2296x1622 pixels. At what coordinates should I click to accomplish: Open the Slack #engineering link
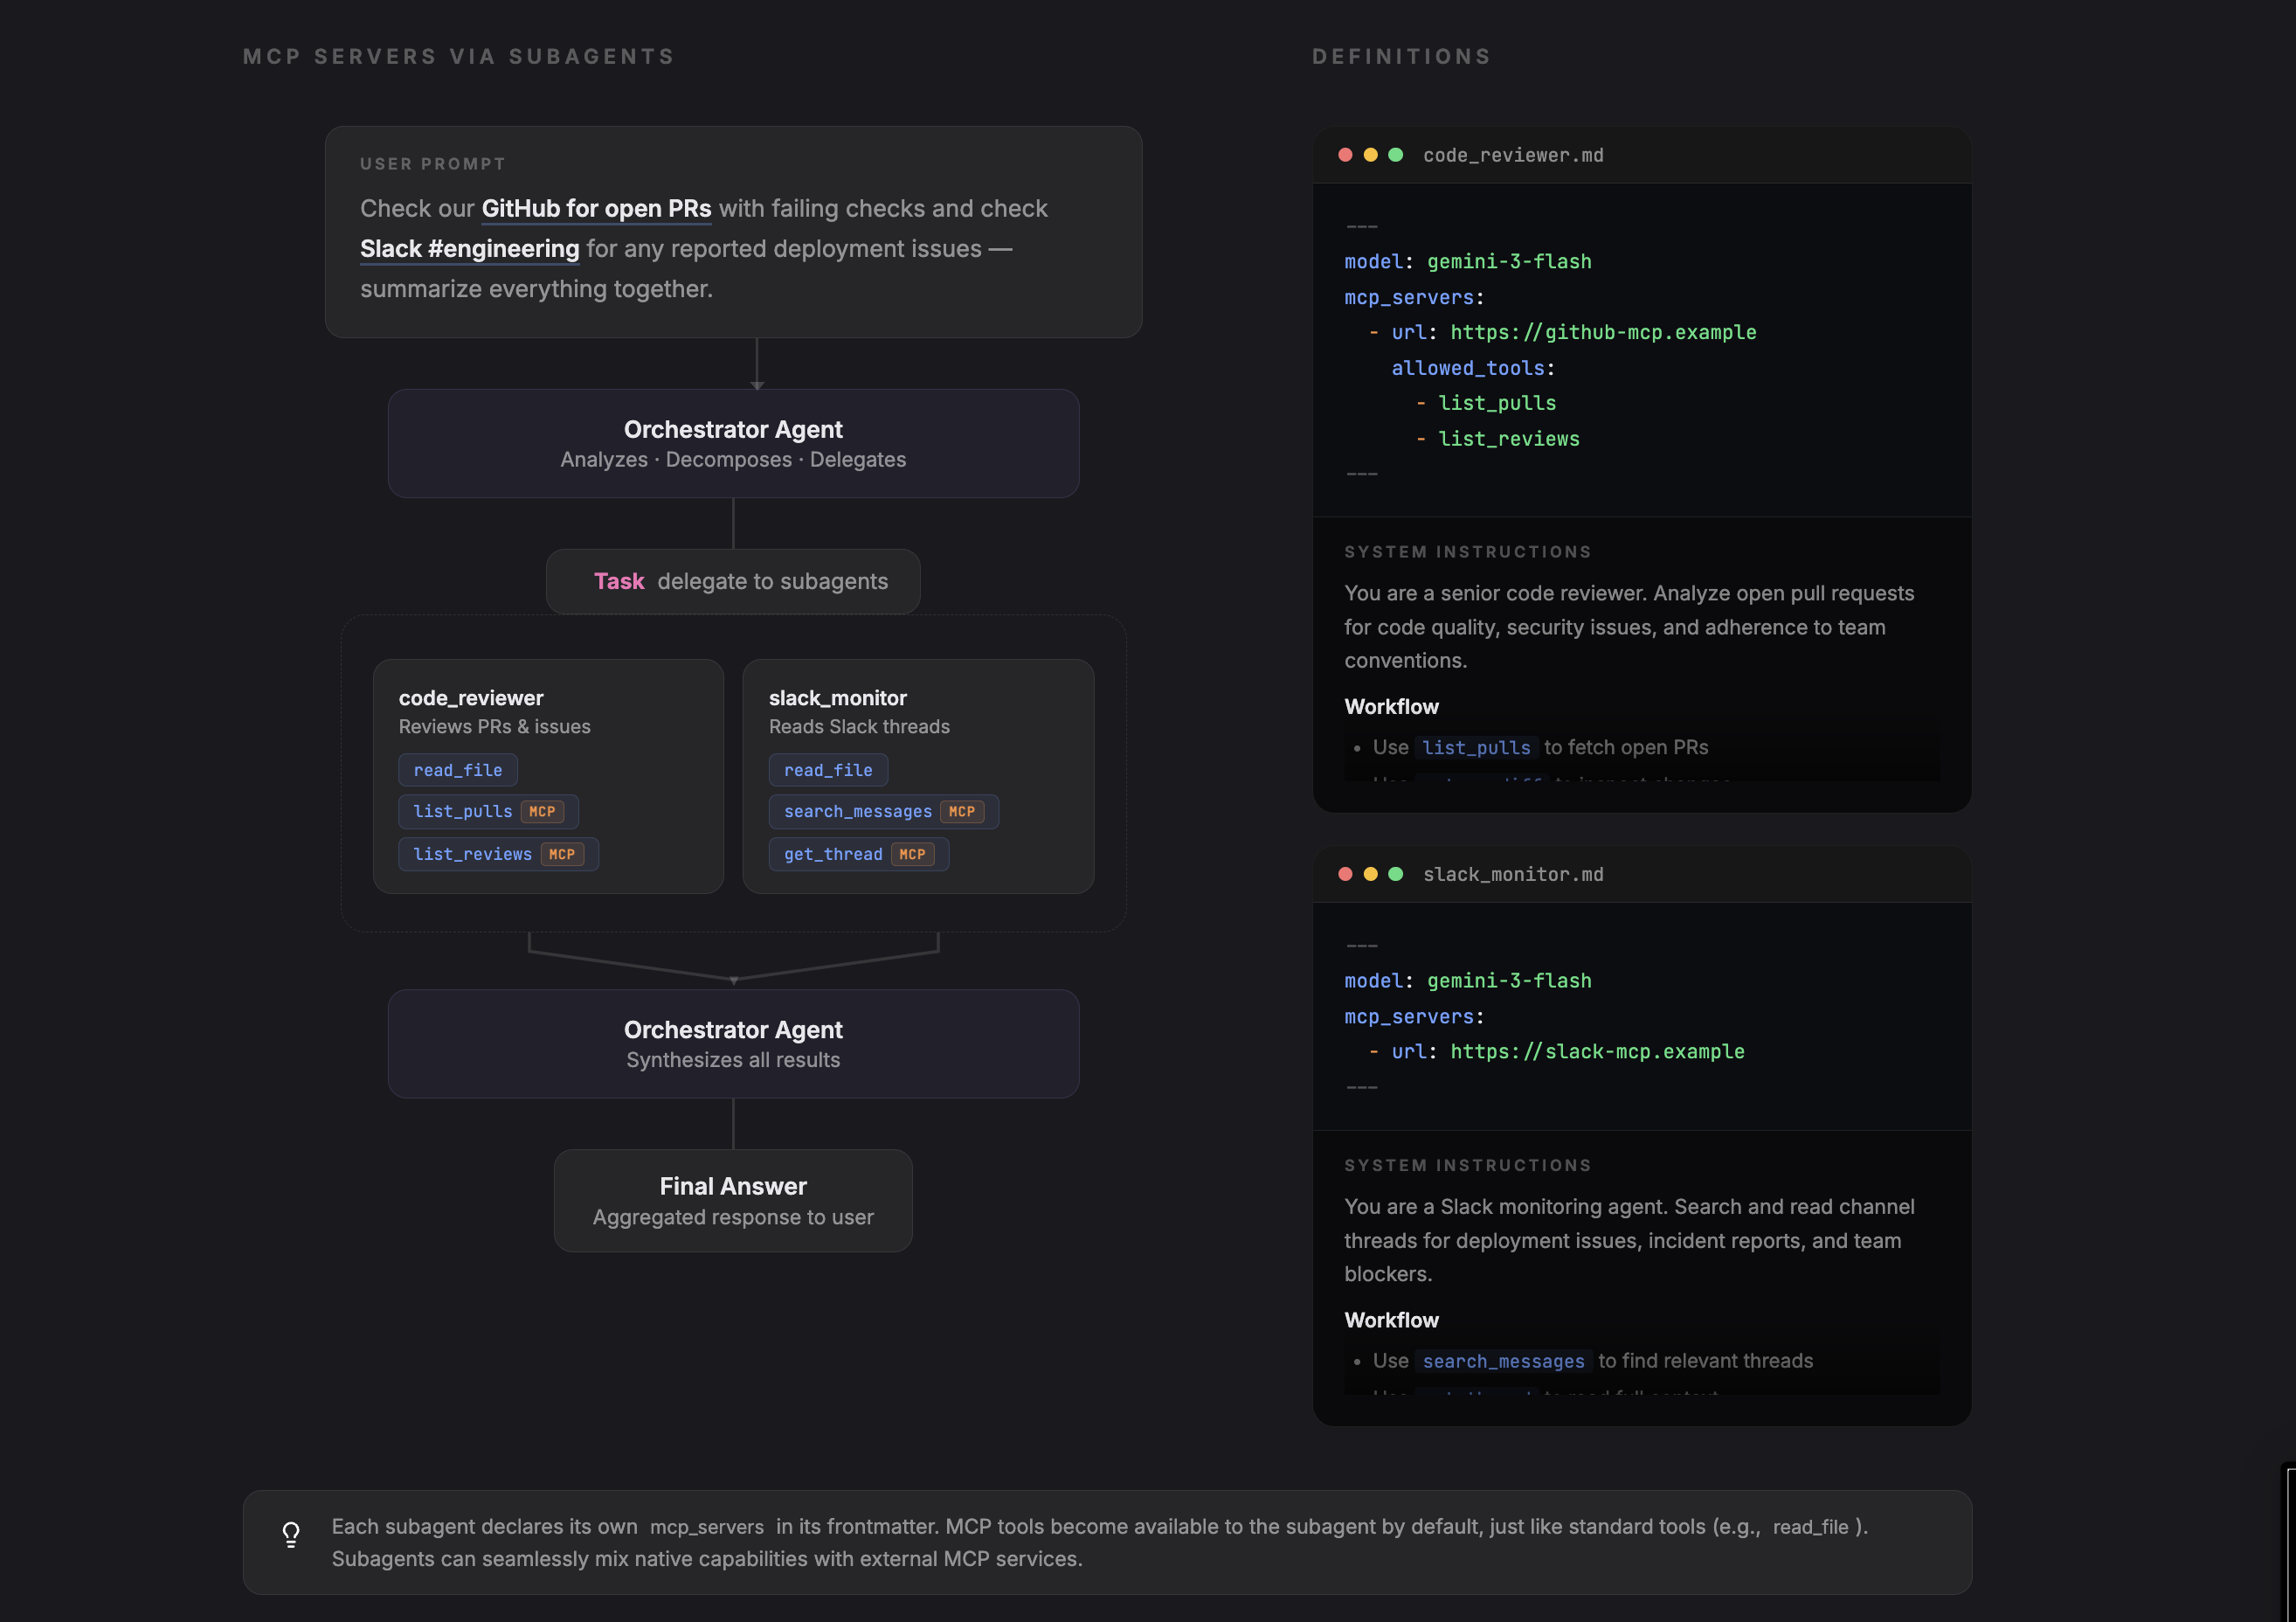pyautogui.click(x=469, y=249)
